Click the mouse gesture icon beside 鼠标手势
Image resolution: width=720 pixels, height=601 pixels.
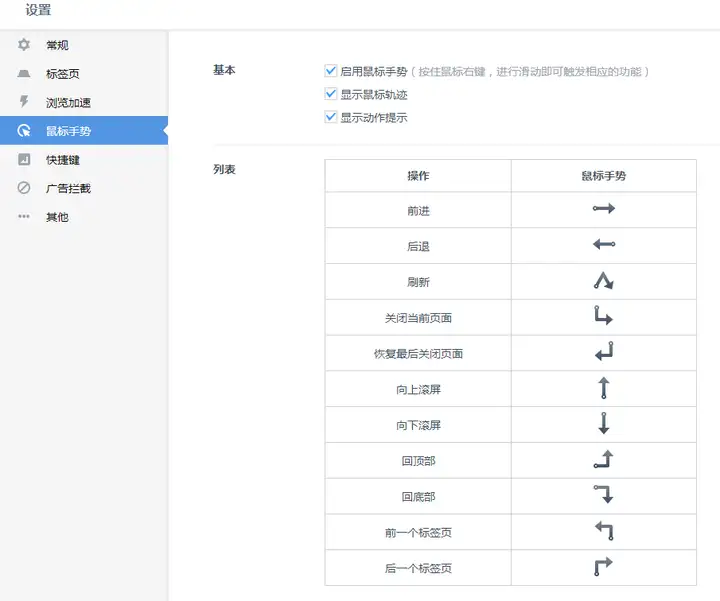(24, 131)
